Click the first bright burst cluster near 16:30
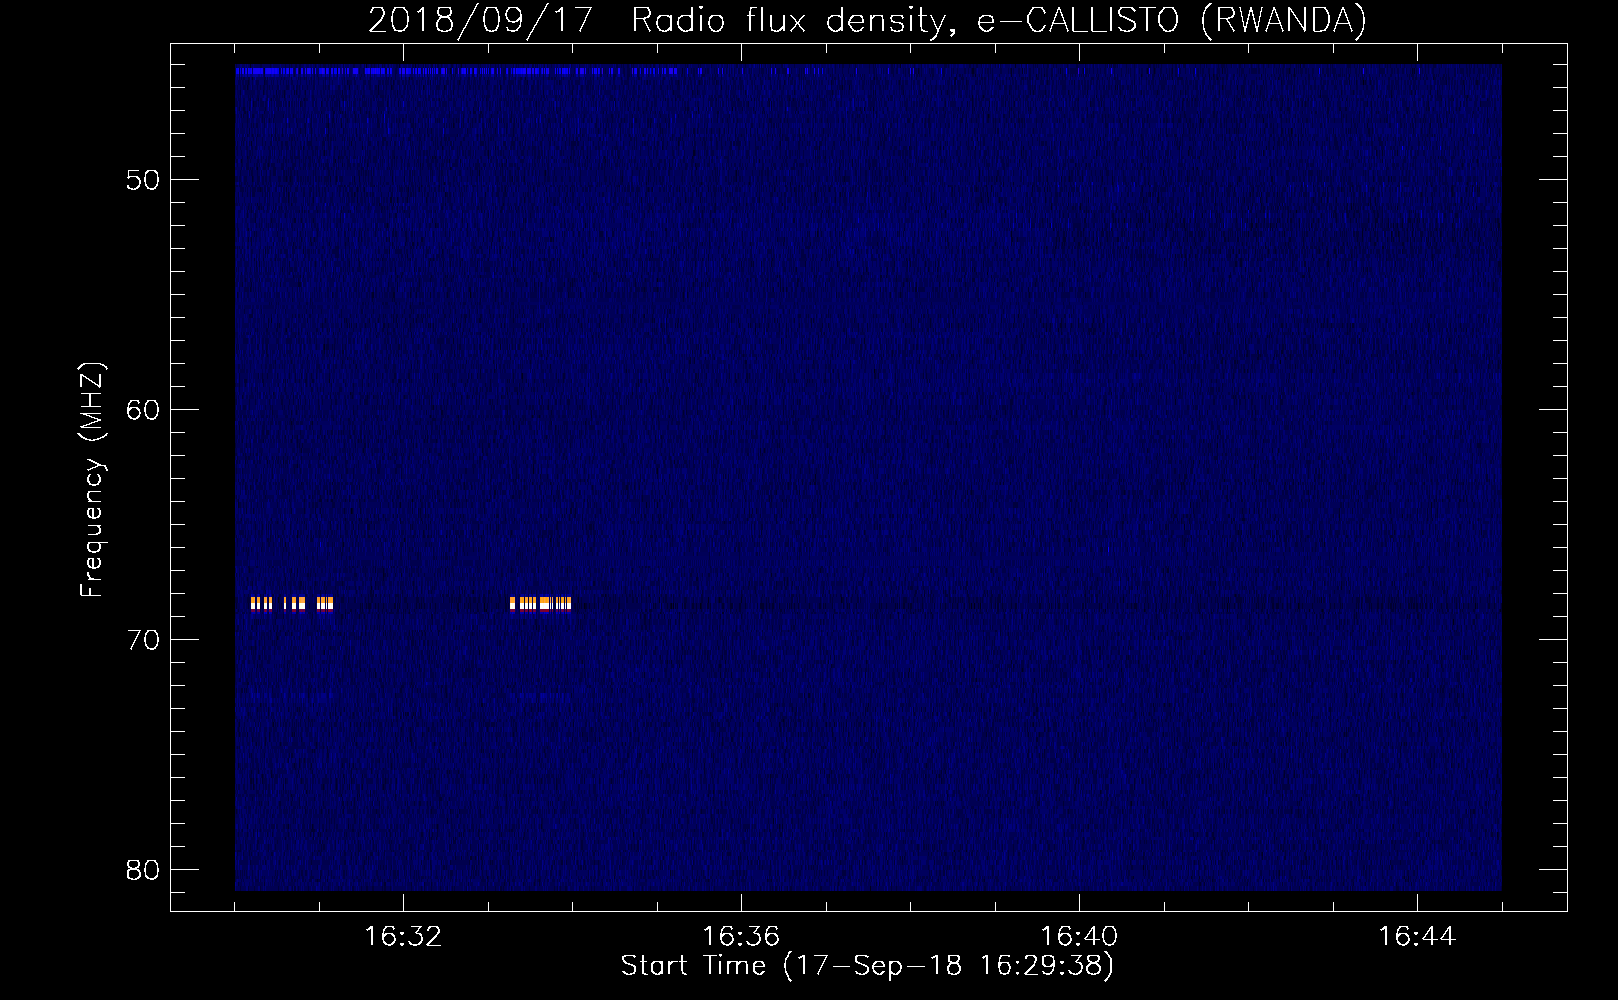The image size is (1618, 1000). pos(291,603)
